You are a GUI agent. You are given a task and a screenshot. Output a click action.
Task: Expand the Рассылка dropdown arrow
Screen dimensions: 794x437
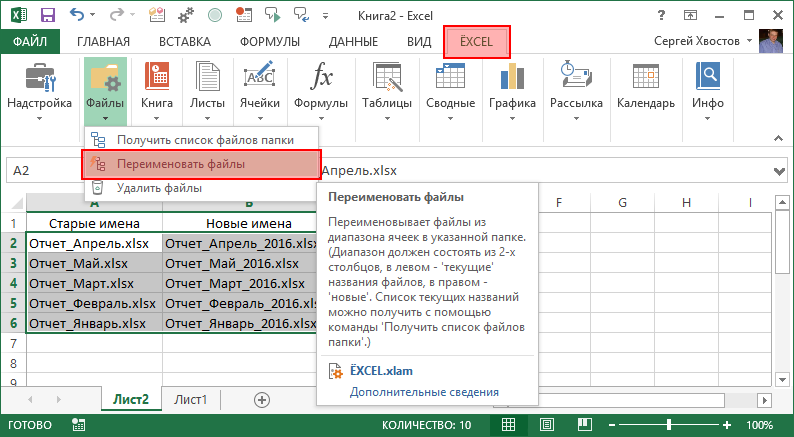[x=576, y=119]
